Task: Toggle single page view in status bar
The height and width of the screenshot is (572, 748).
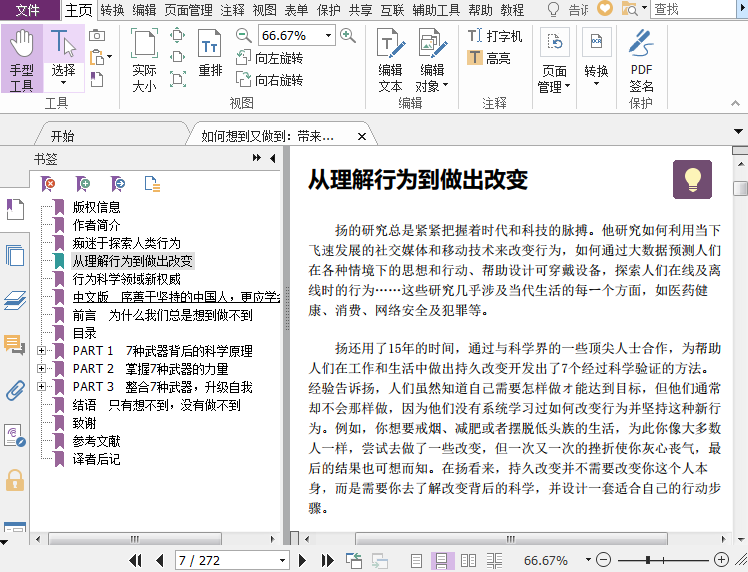Action: click(419, 560)
